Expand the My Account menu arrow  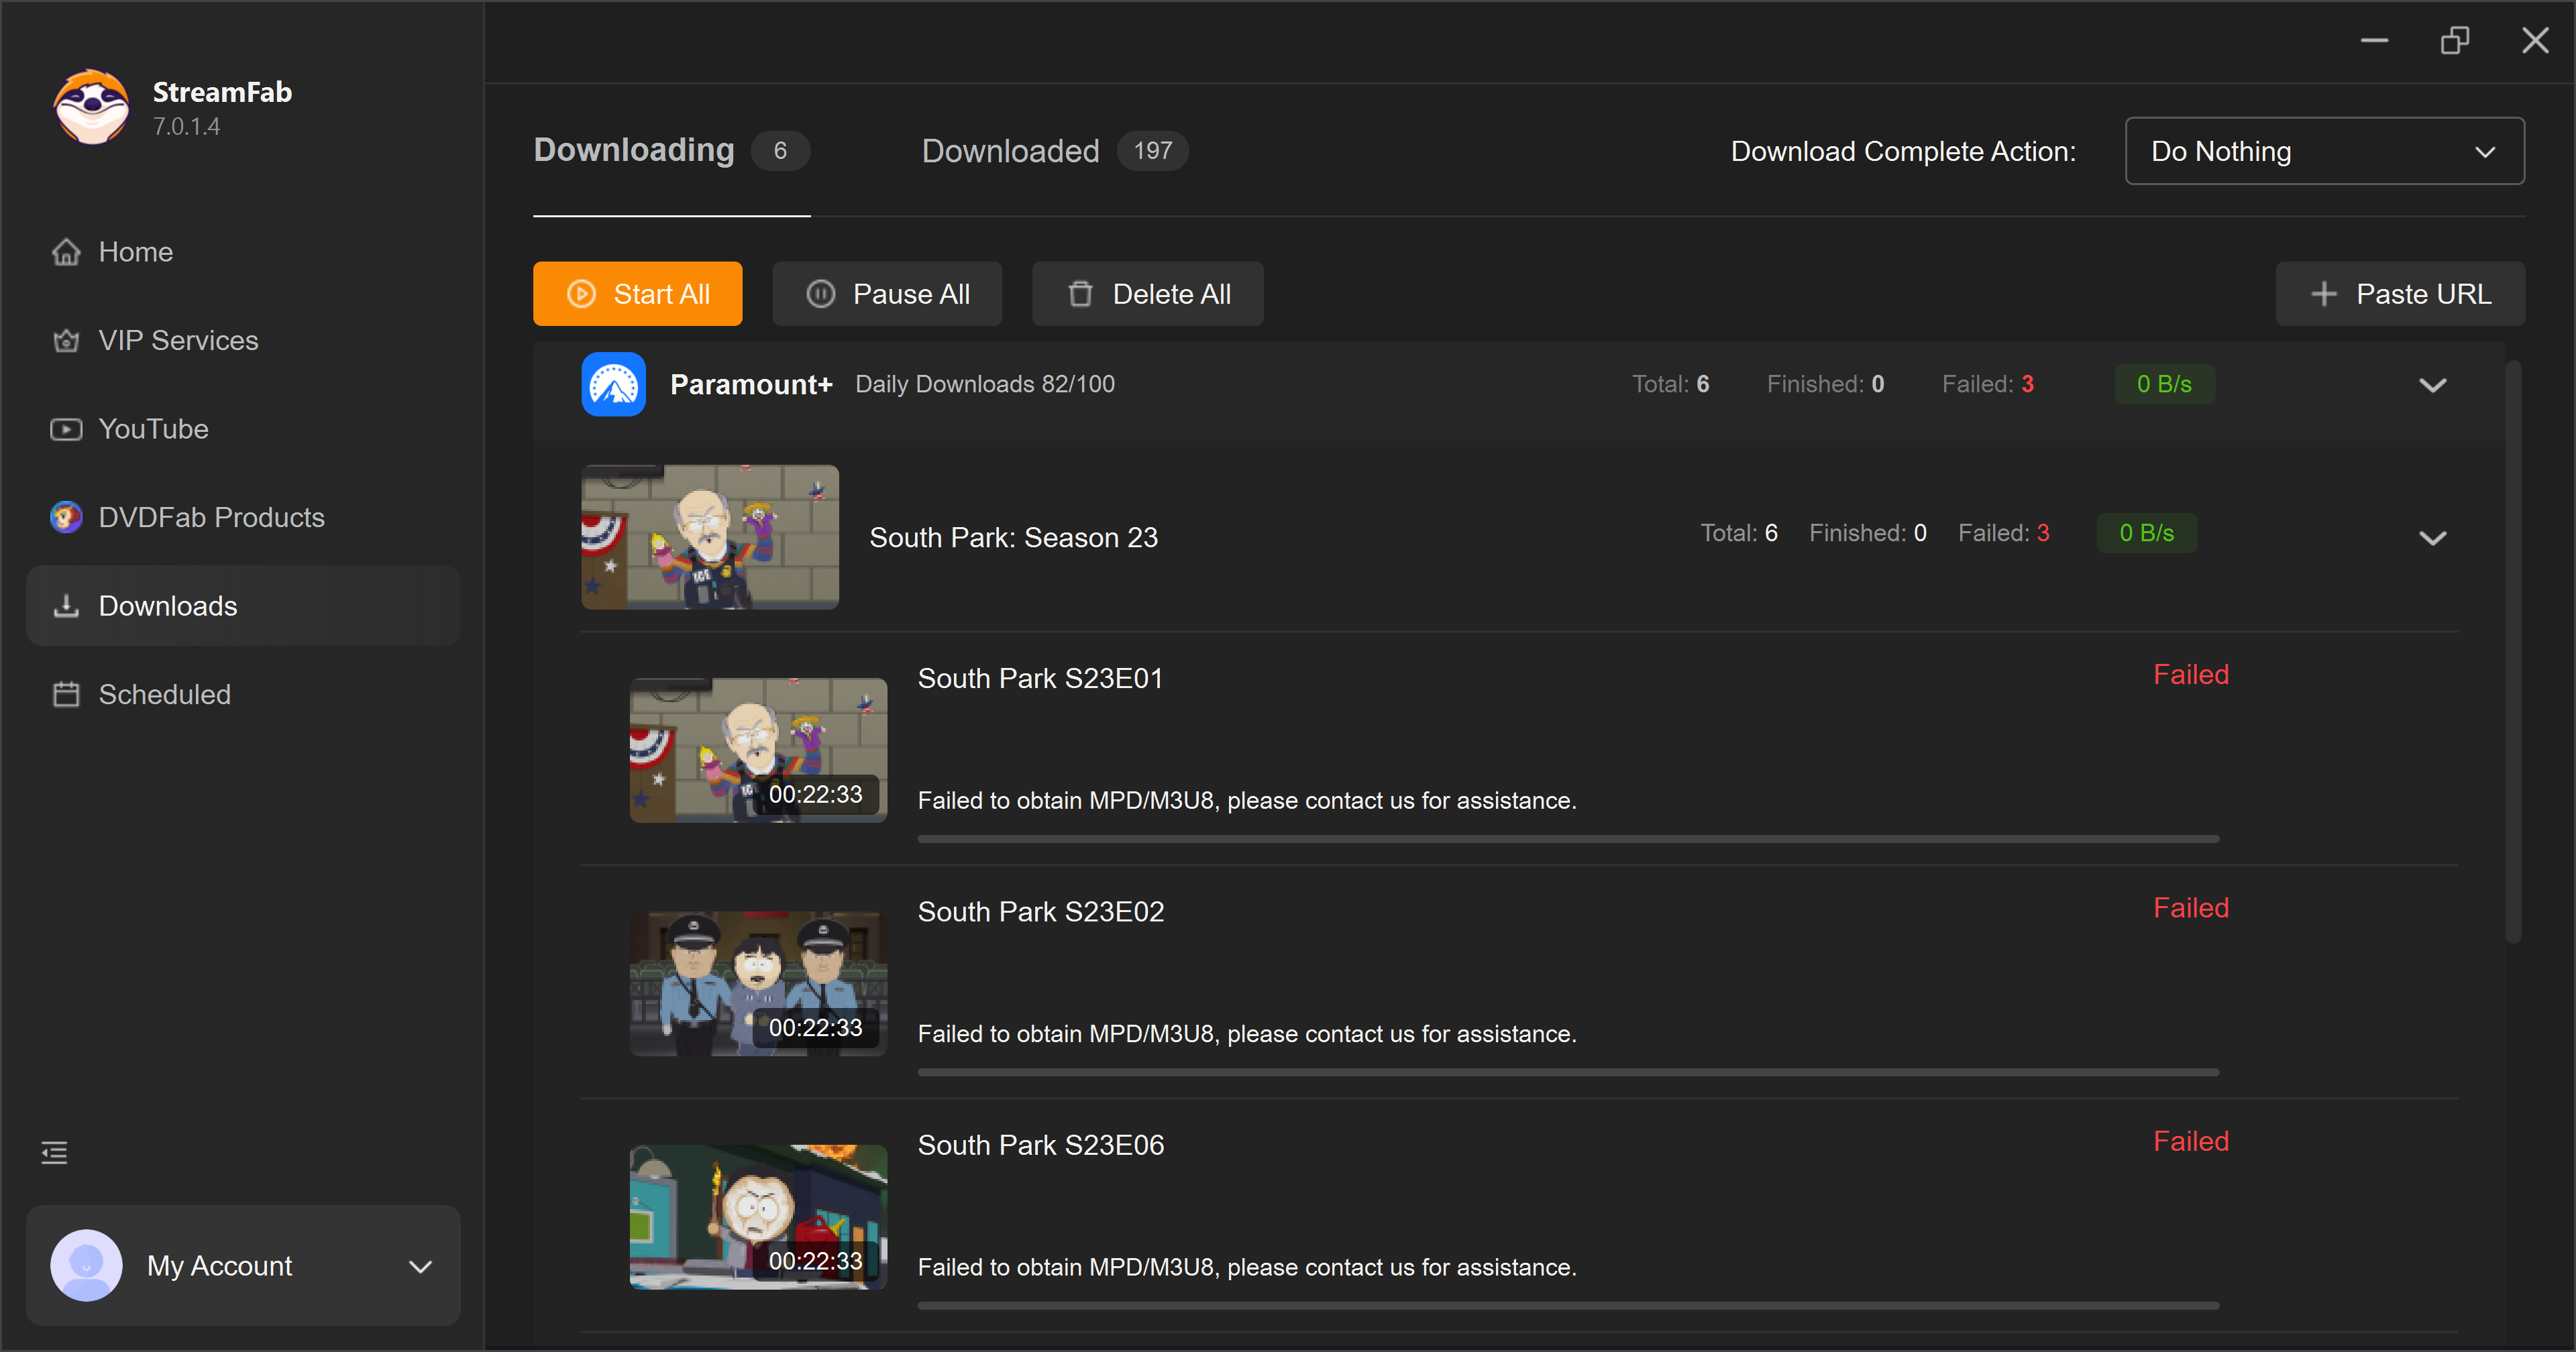click(x=421, y=1266)
